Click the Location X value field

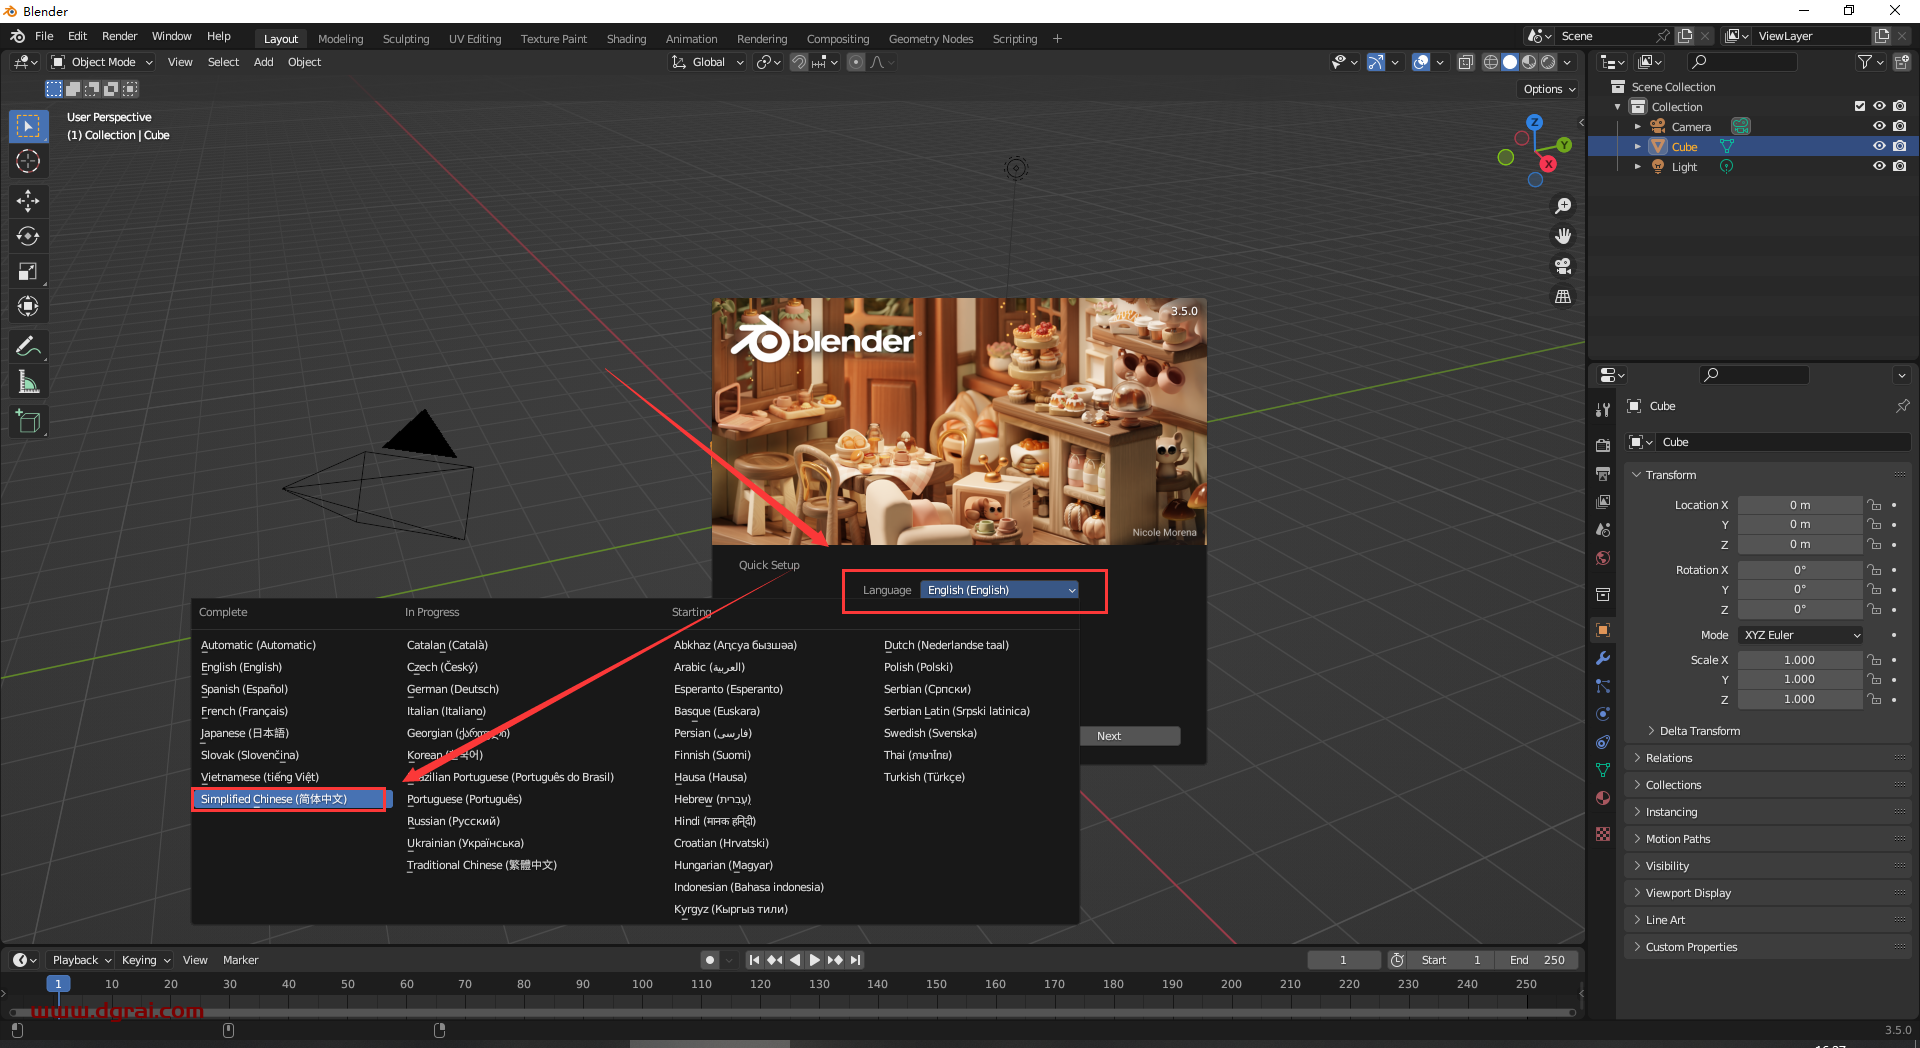[1800, 505]
